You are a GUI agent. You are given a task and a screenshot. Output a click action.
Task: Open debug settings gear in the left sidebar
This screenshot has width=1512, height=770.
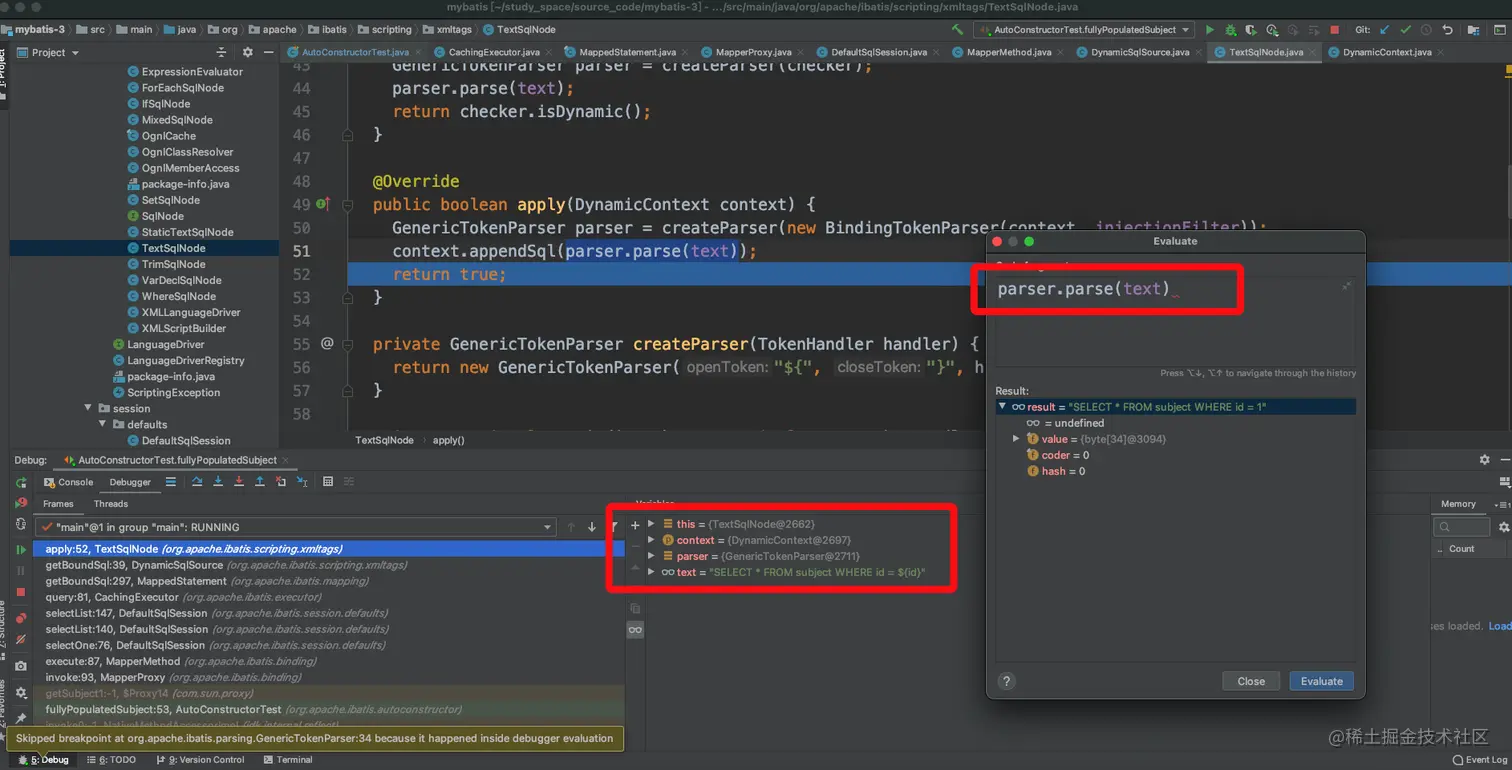pos(21,692)
